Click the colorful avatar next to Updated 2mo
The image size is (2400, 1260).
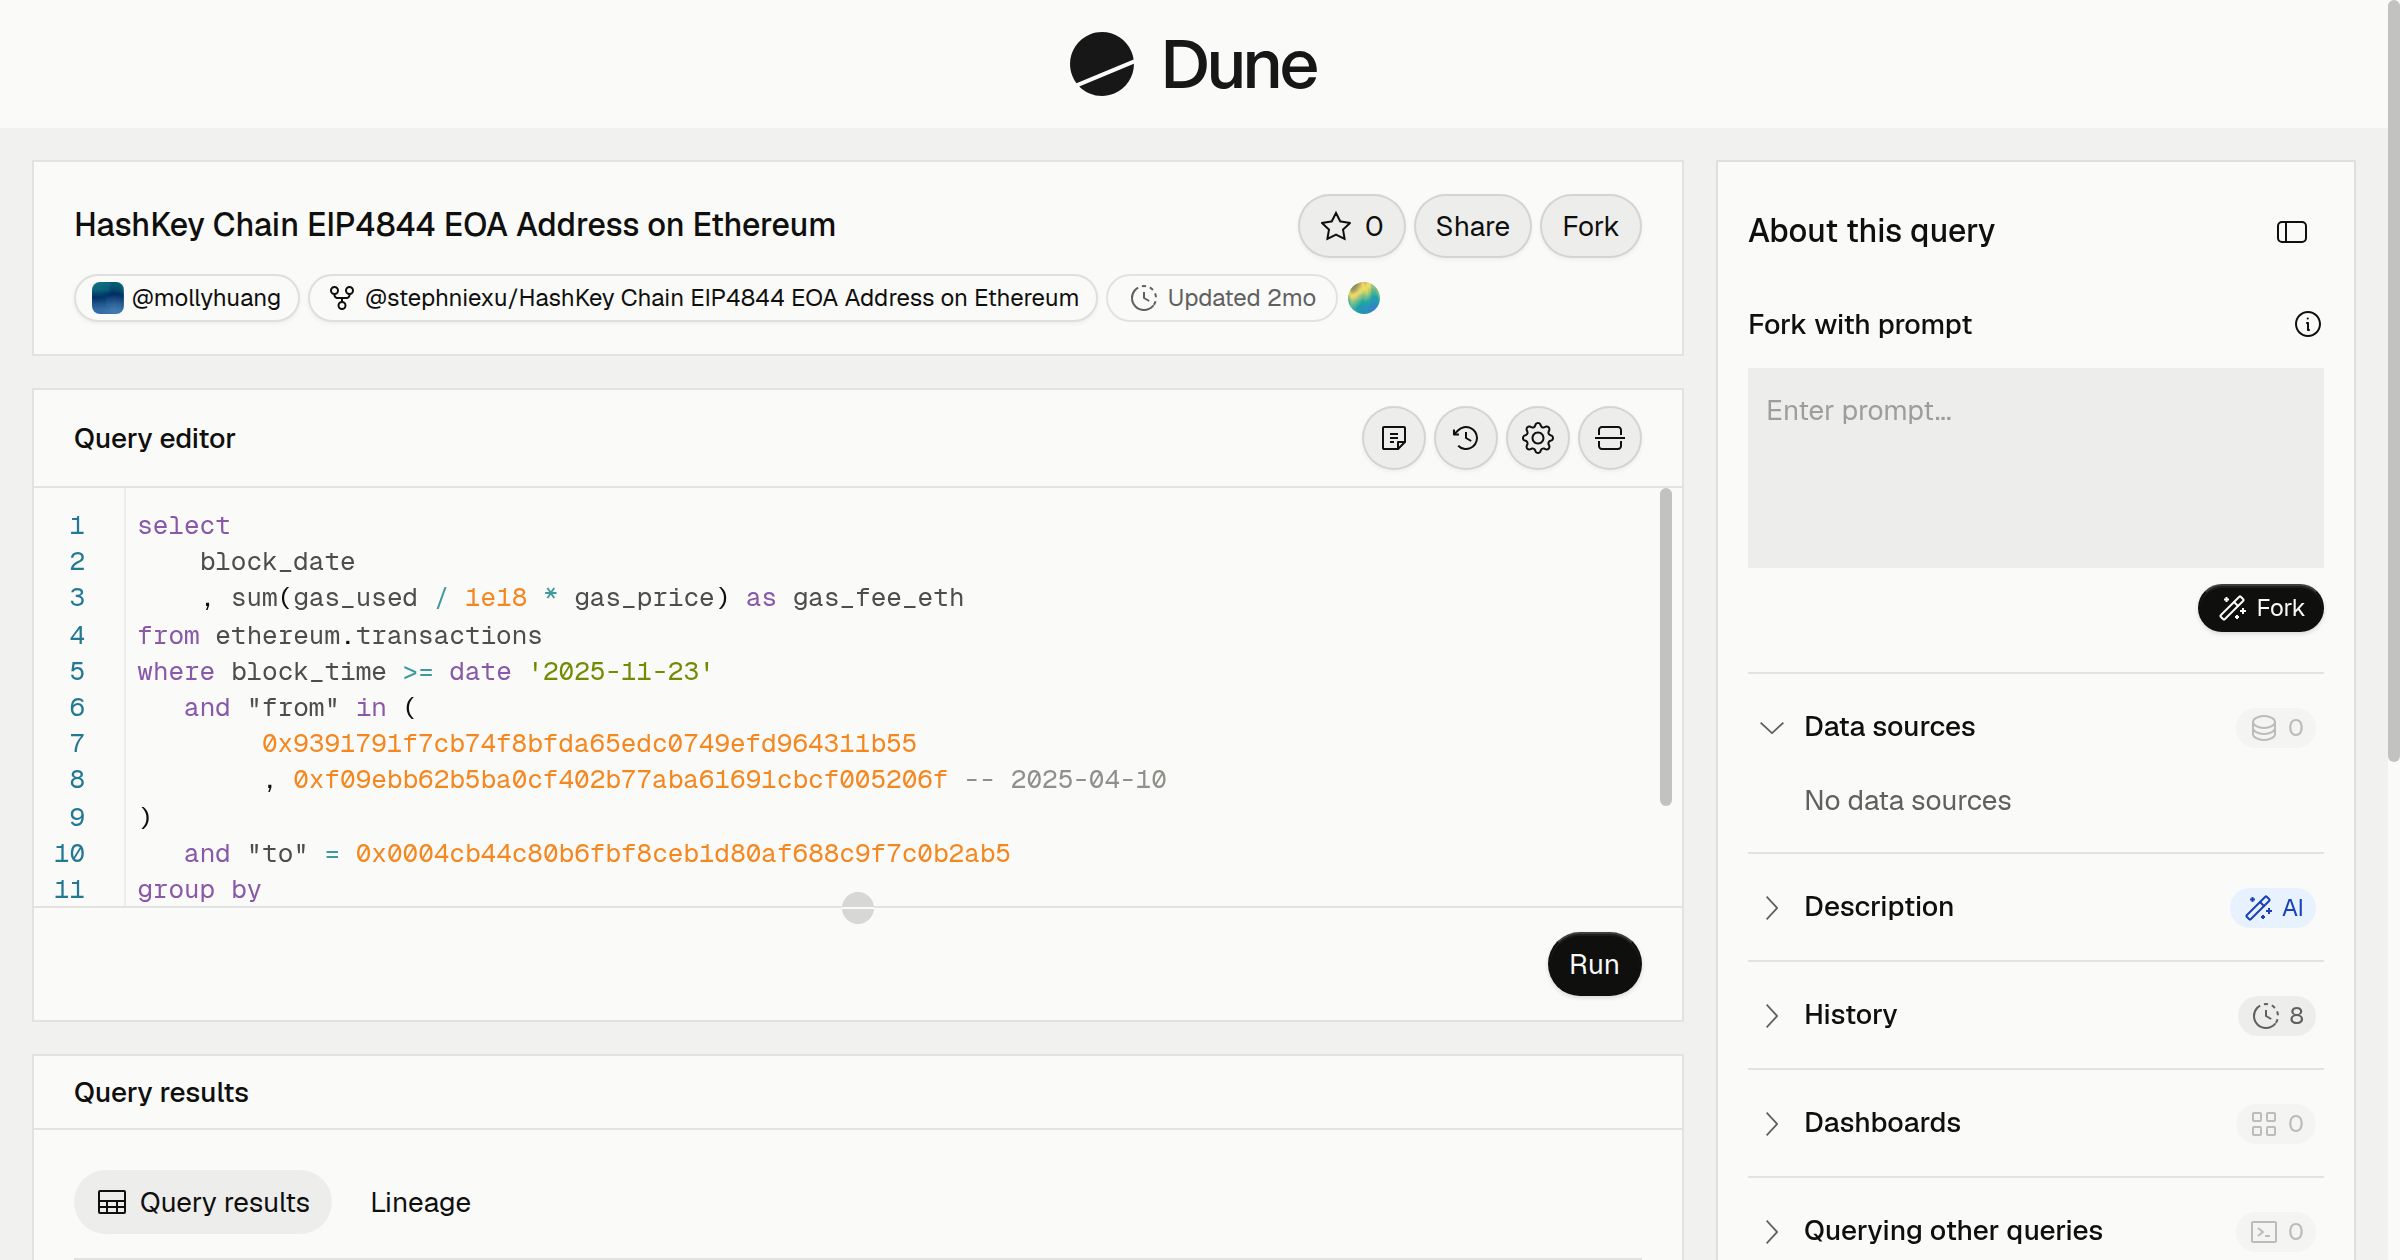coord(1363,298)
